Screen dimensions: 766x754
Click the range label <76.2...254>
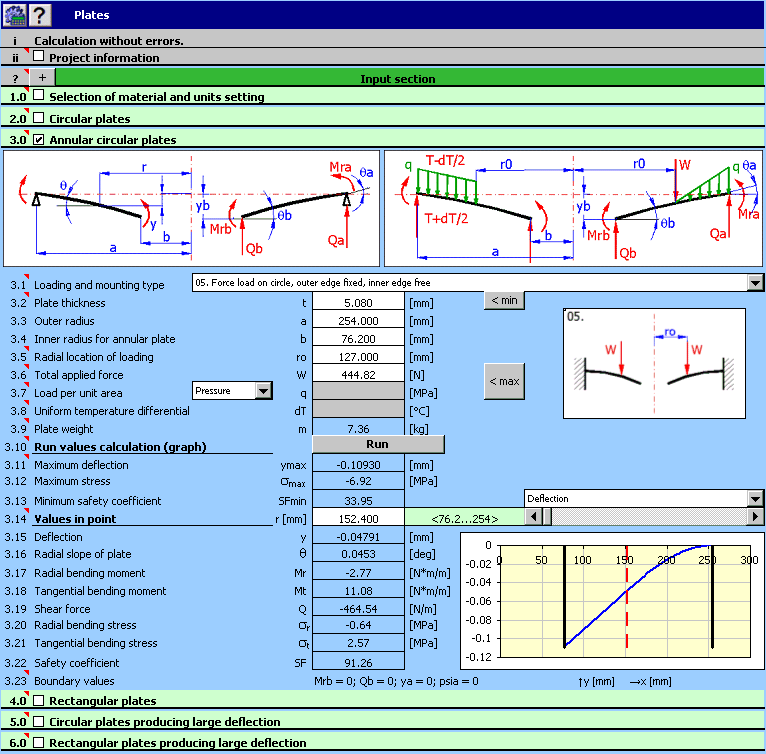click(465, 518)
